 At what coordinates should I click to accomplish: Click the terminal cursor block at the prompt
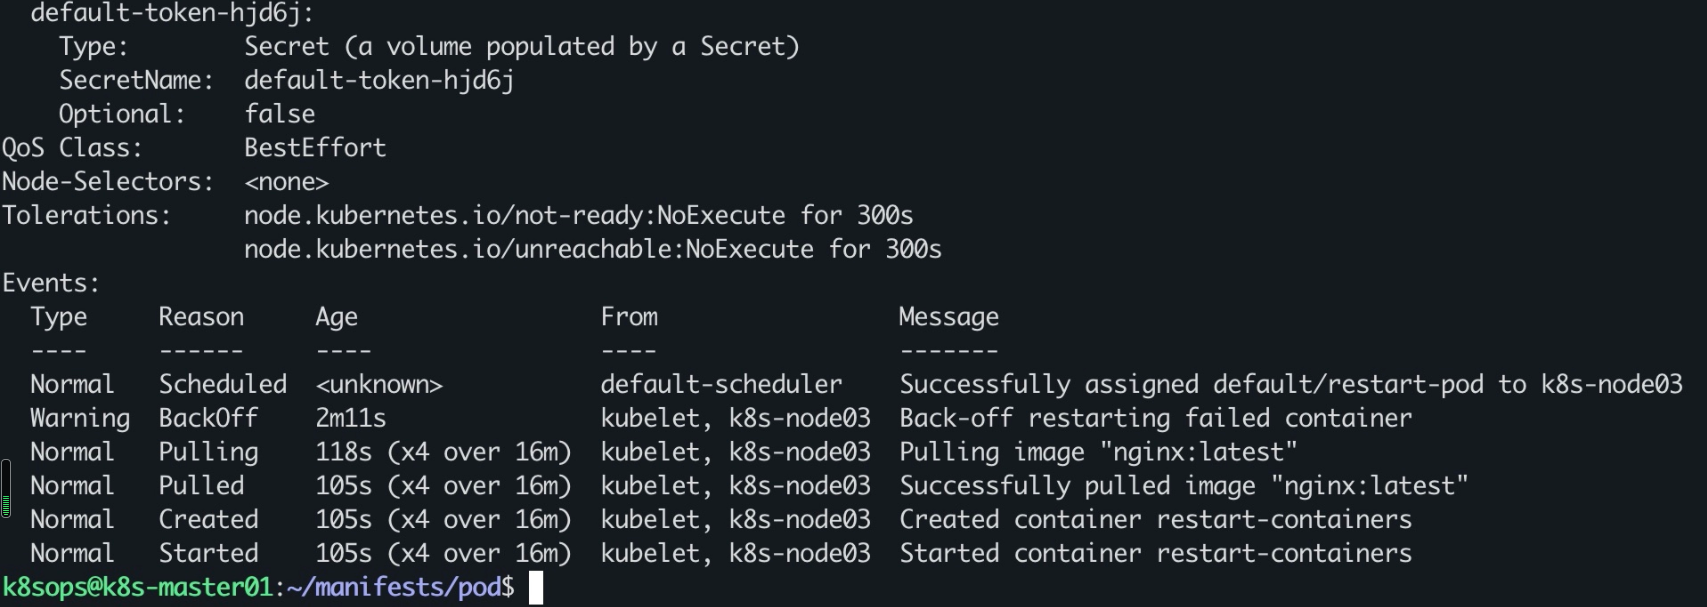[536, 587]
